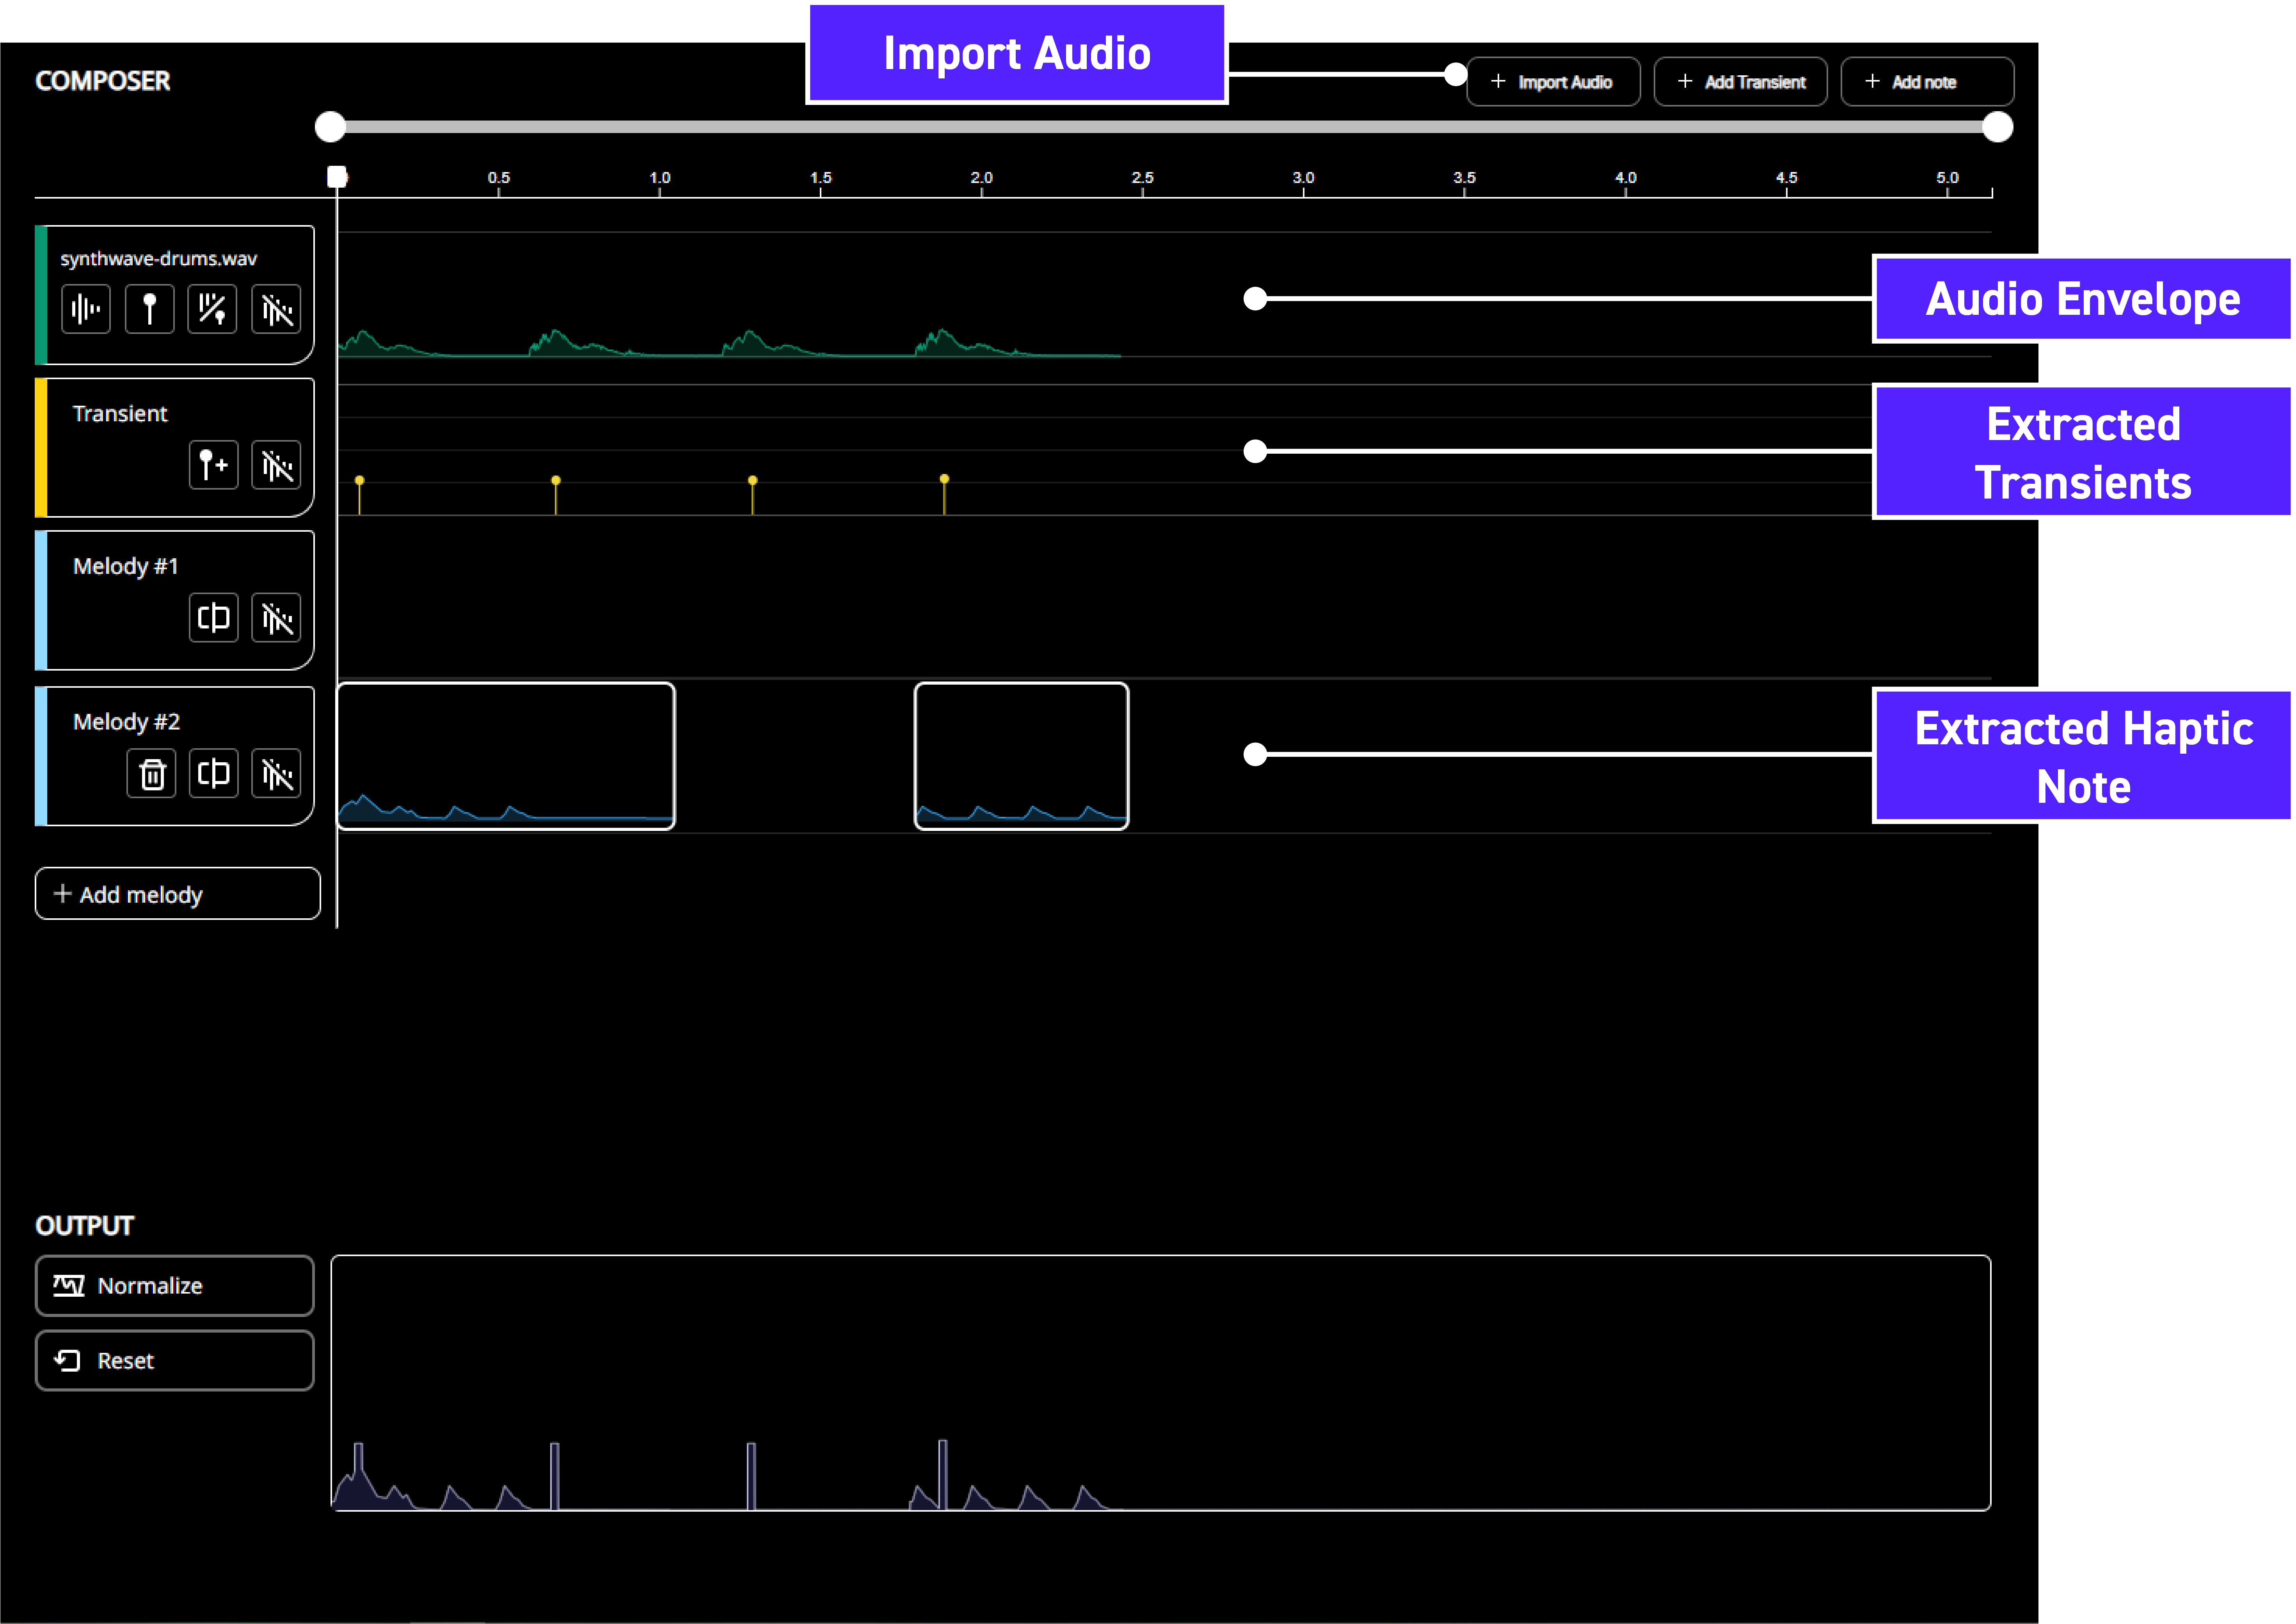
Task: Mute the Transient track
Action: [276, 465]
